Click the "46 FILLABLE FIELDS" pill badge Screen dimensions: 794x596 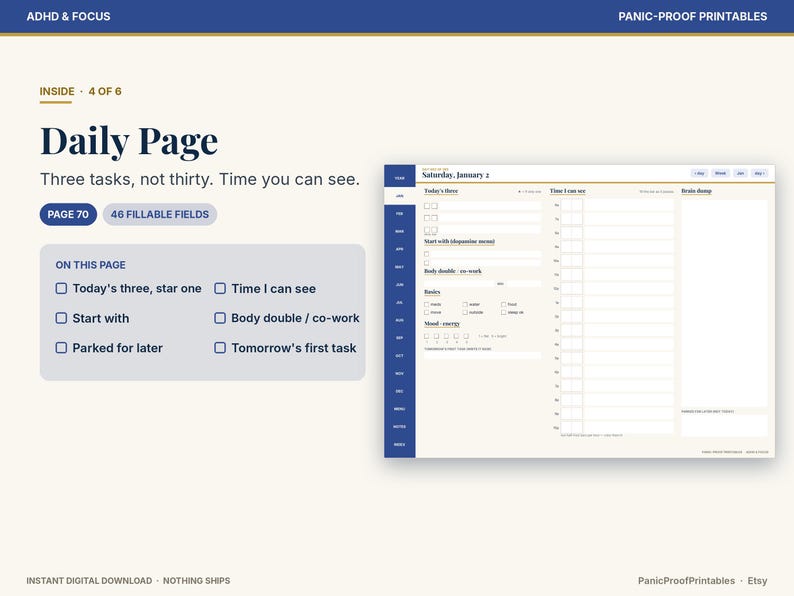click(x=160, y=214)
